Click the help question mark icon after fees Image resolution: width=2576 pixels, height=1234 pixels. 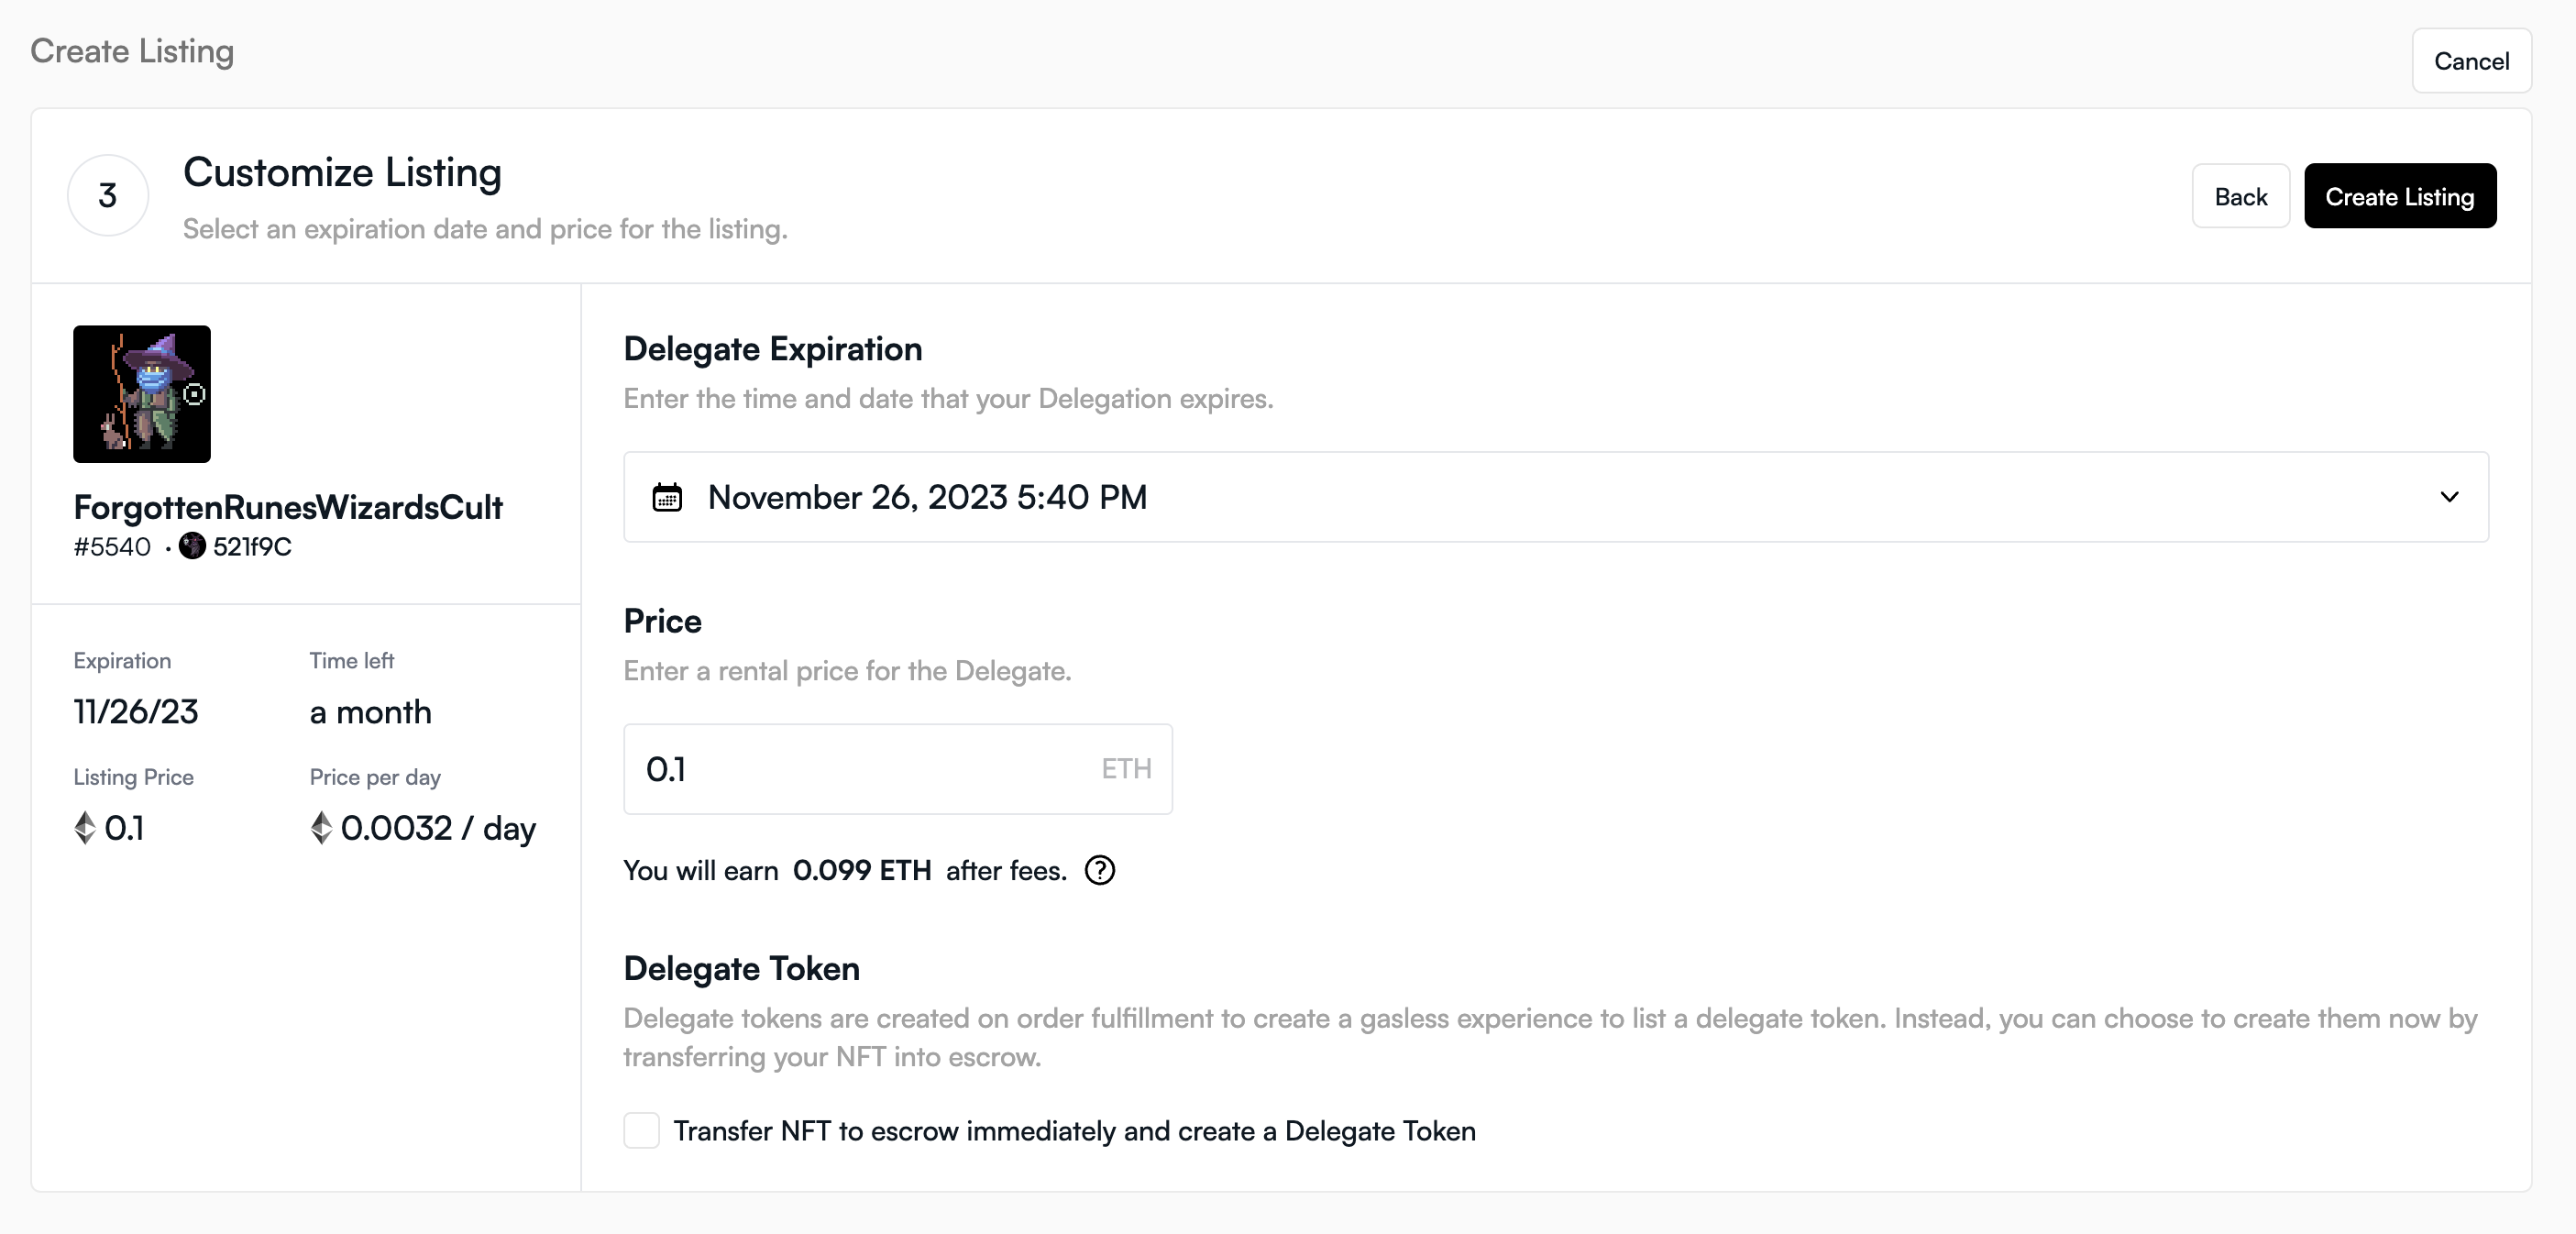click(1099, 871)
